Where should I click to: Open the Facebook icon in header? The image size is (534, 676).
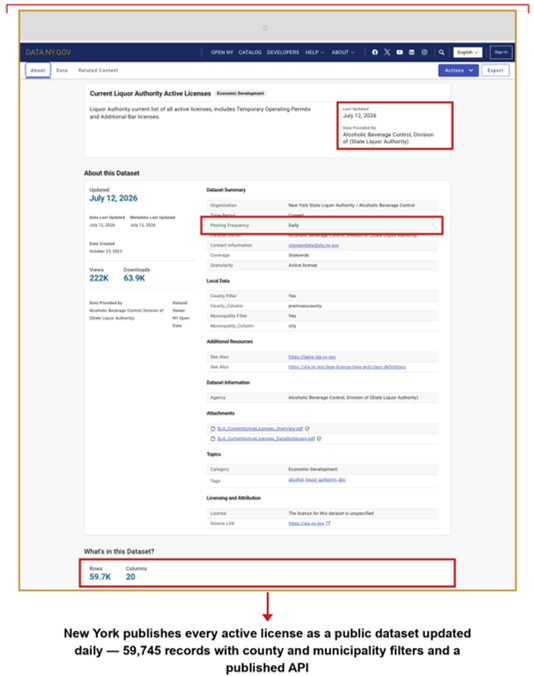pyautogui.click(x=375, y=52)
